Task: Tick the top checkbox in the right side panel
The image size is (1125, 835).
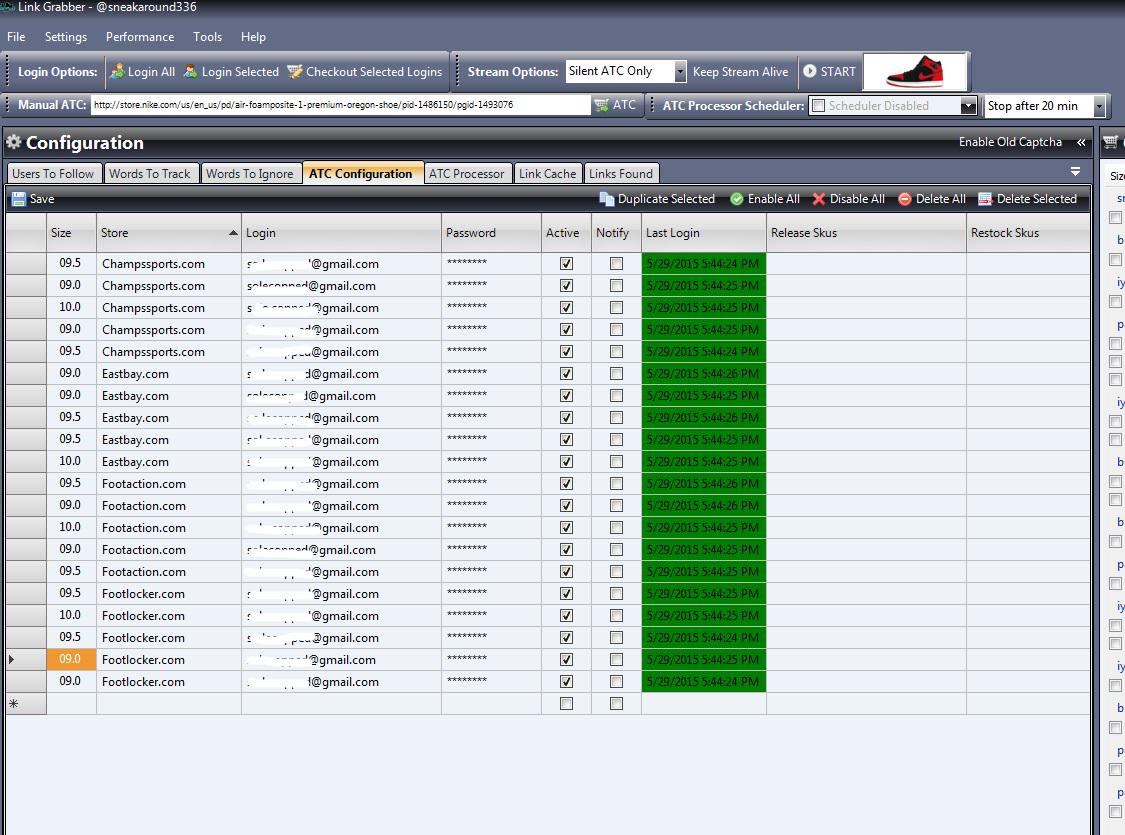Action: pyautogui.click(x=1115, y=217)
